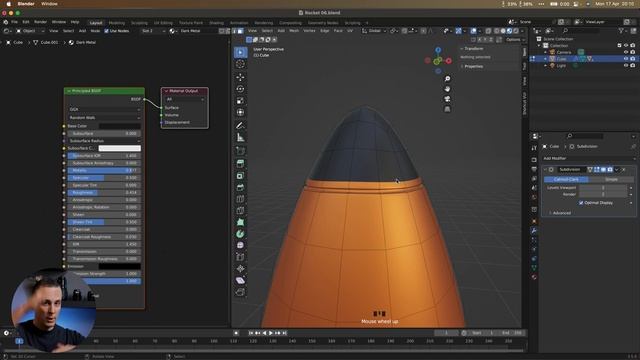Viewport: 640px width, 360px height.
Task: Select the Scale tool
Action: (x=240, y=101)
